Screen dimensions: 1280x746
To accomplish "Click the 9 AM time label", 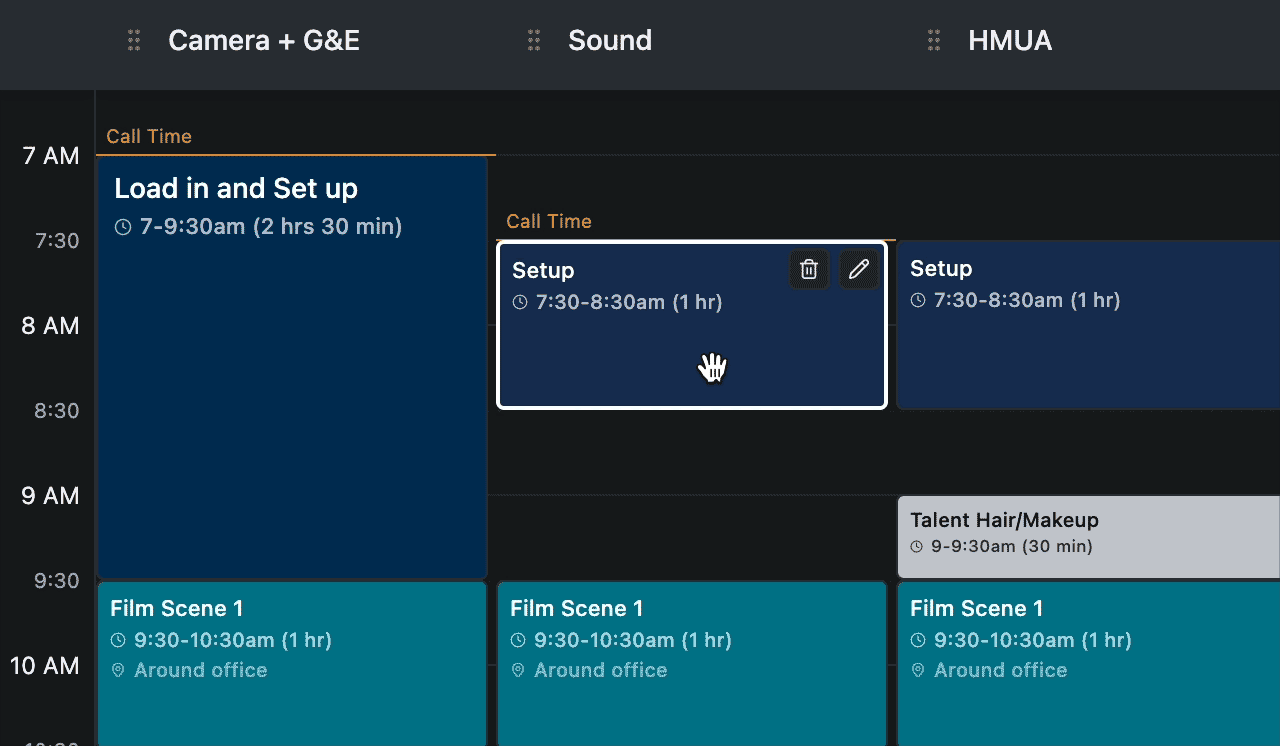I will pyautogui.click(x=50, y=496).
